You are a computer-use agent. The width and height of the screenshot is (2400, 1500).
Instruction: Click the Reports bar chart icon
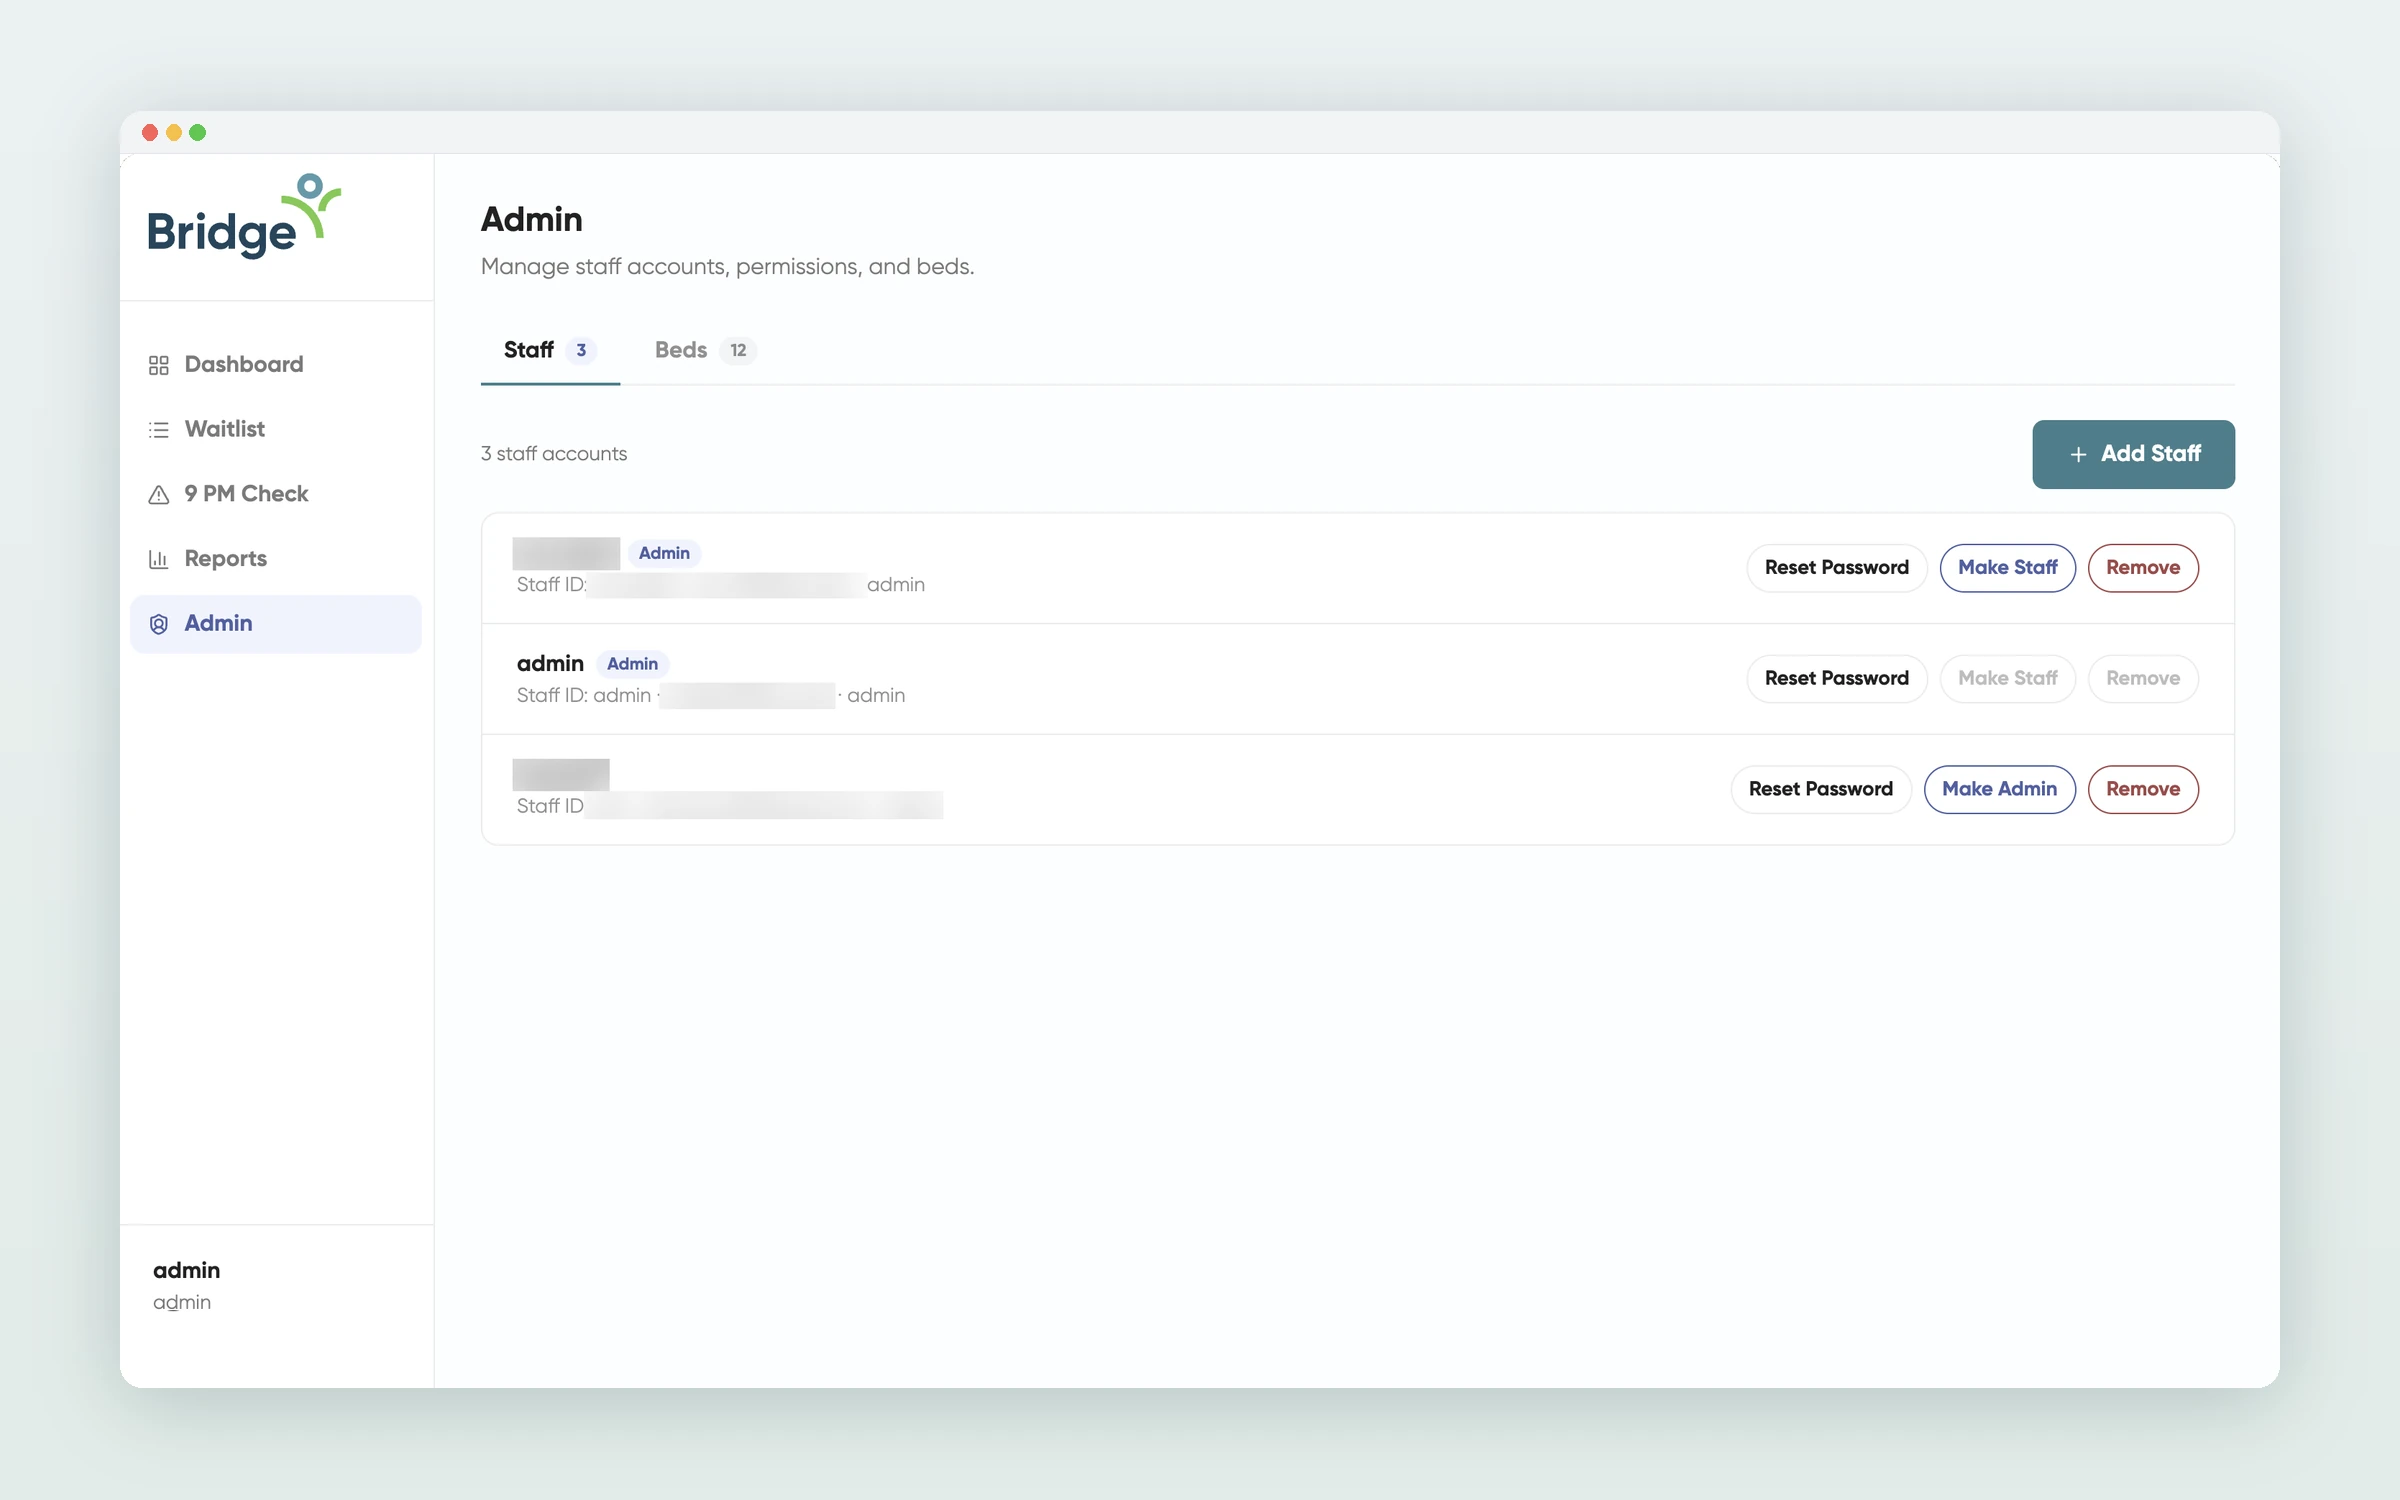158,559
